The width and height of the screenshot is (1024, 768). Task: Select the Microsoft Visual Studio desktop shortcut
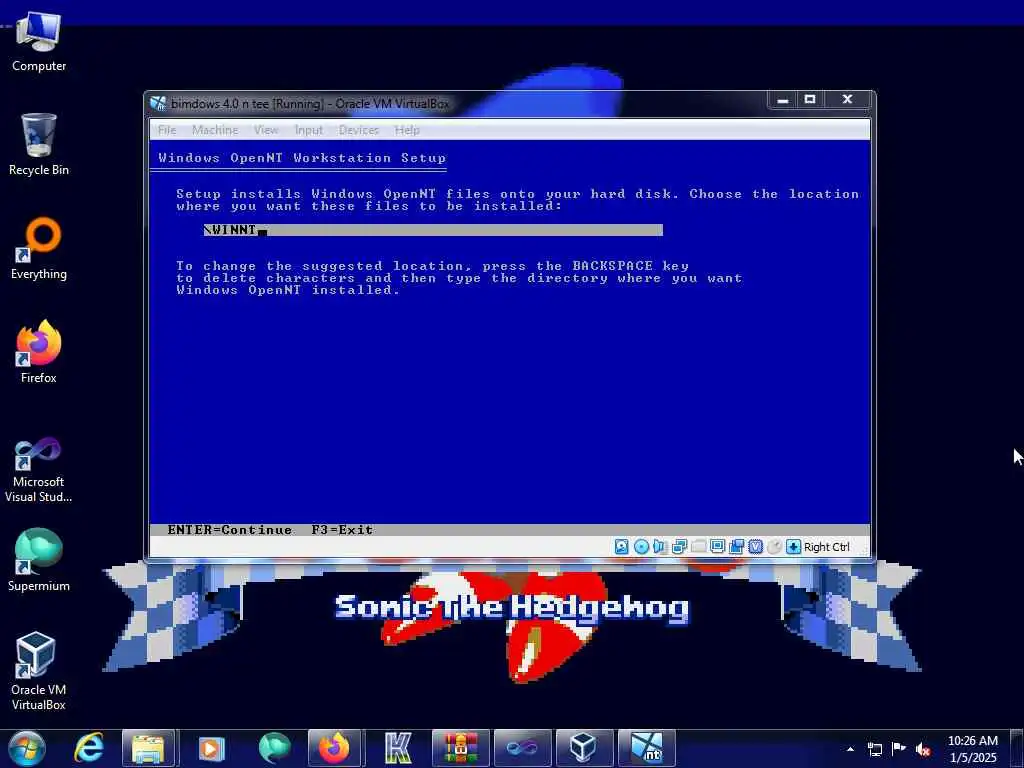tap(39, 470)
